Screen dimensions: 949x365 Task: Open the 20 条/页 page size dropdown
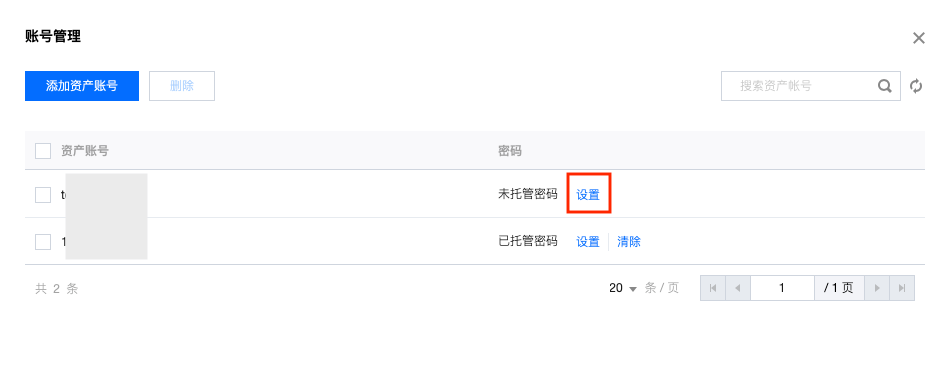(623, 288)
